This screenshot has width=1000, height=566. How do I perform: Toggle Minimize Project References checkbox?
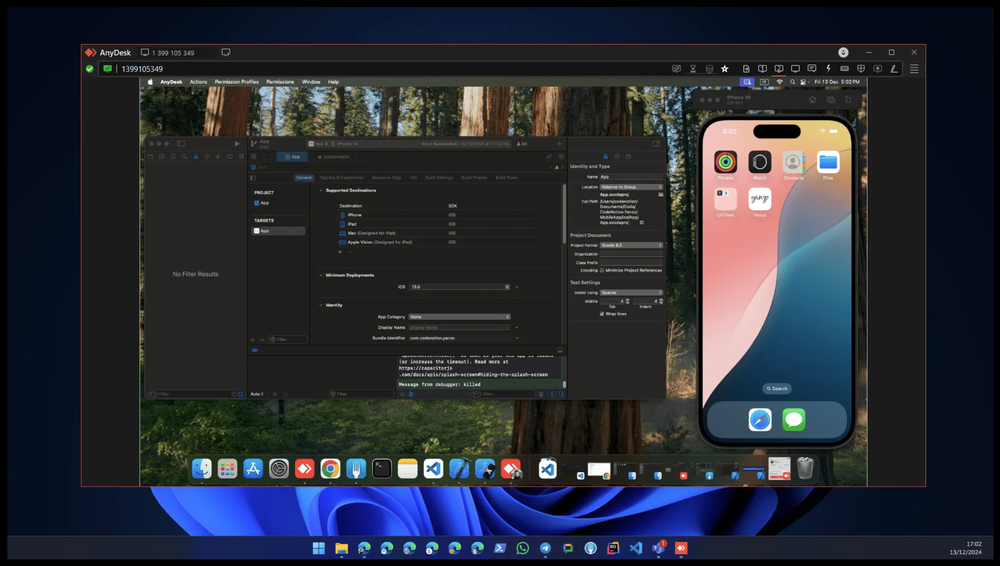602,271
